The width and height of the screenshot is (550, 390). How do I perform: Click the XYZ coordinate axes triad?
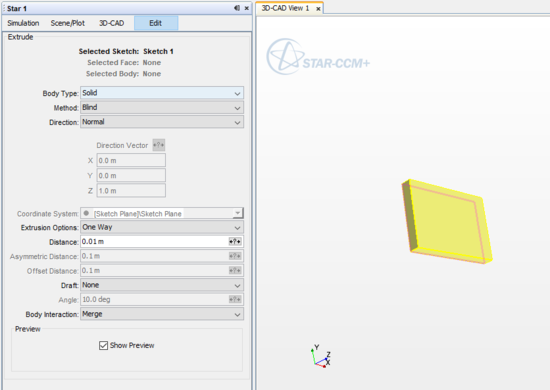(320, 356)
